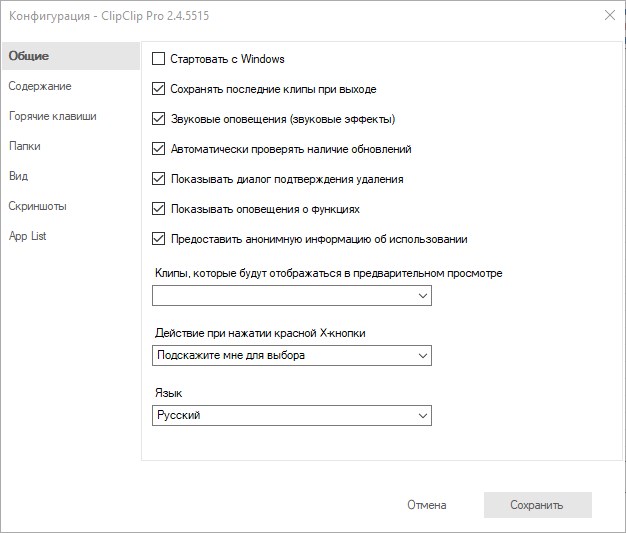The image size is (626, 533).
Task: Uncheck Показывать диалог подтверждения удаления
Action: tap(158, 179)
